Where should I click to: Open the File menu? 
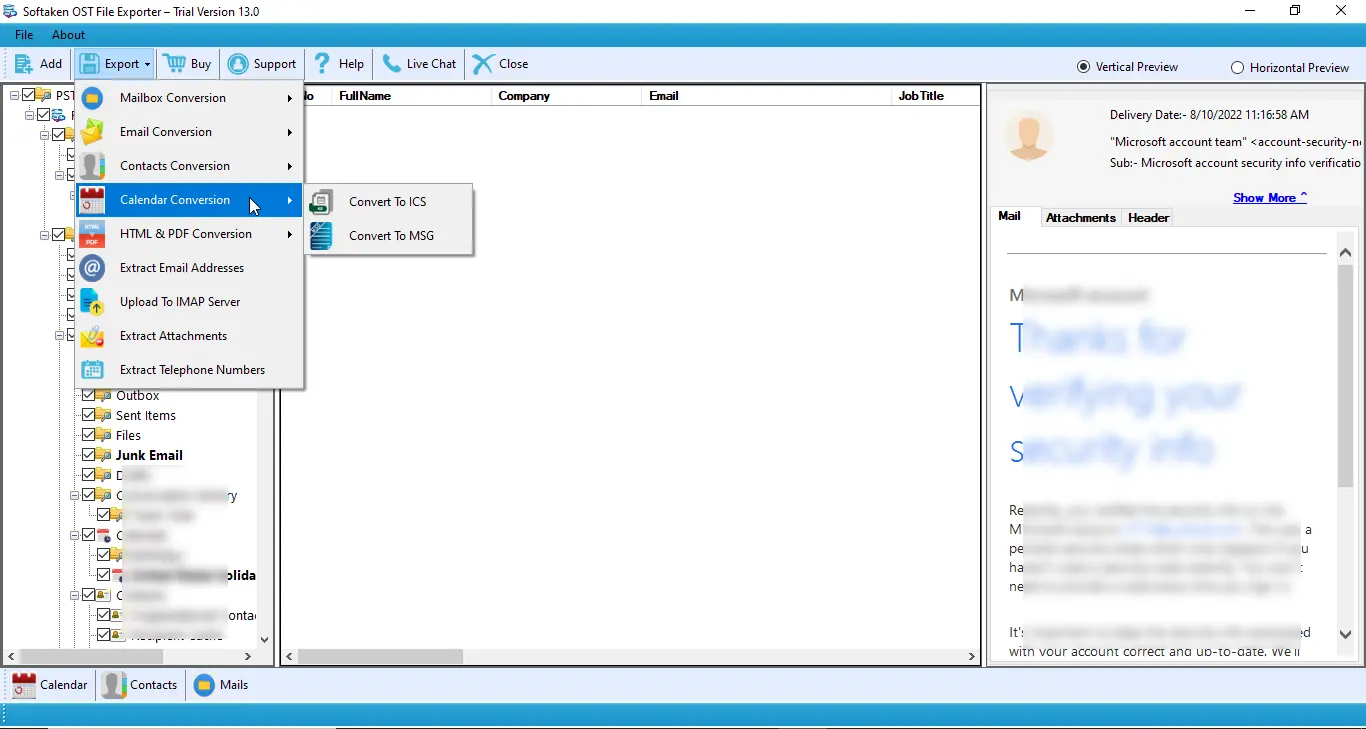pyautogui.click(x=23, y=34)
